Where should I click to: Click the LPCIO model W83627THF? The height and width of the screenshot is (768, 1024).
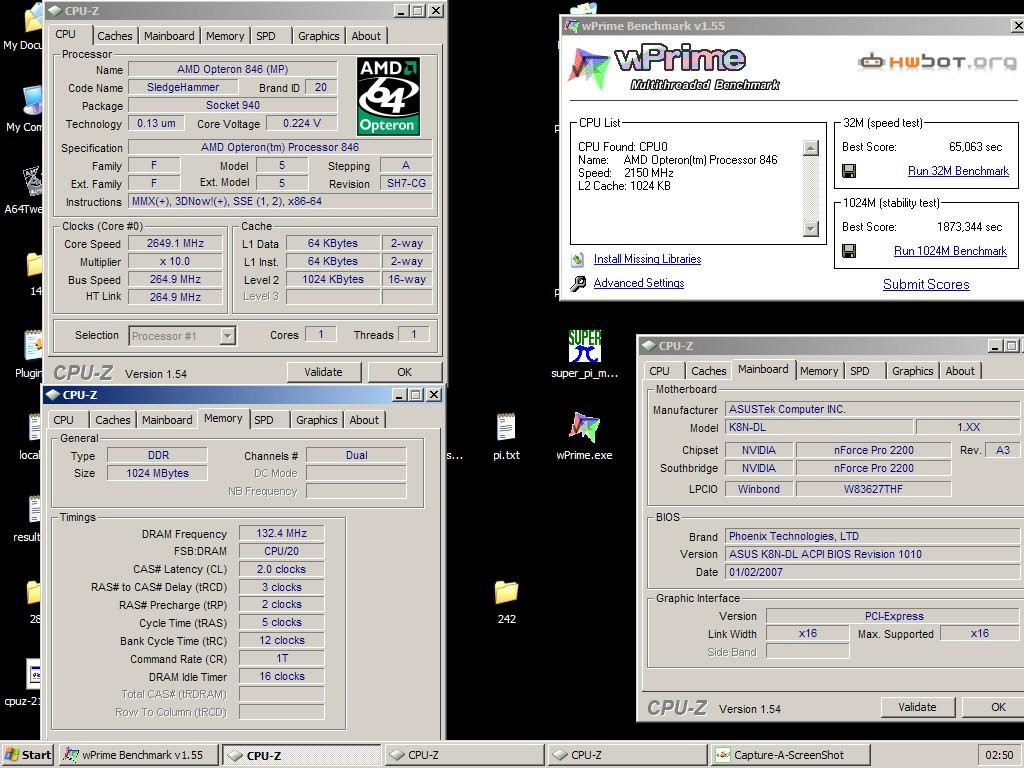[873, 489]
